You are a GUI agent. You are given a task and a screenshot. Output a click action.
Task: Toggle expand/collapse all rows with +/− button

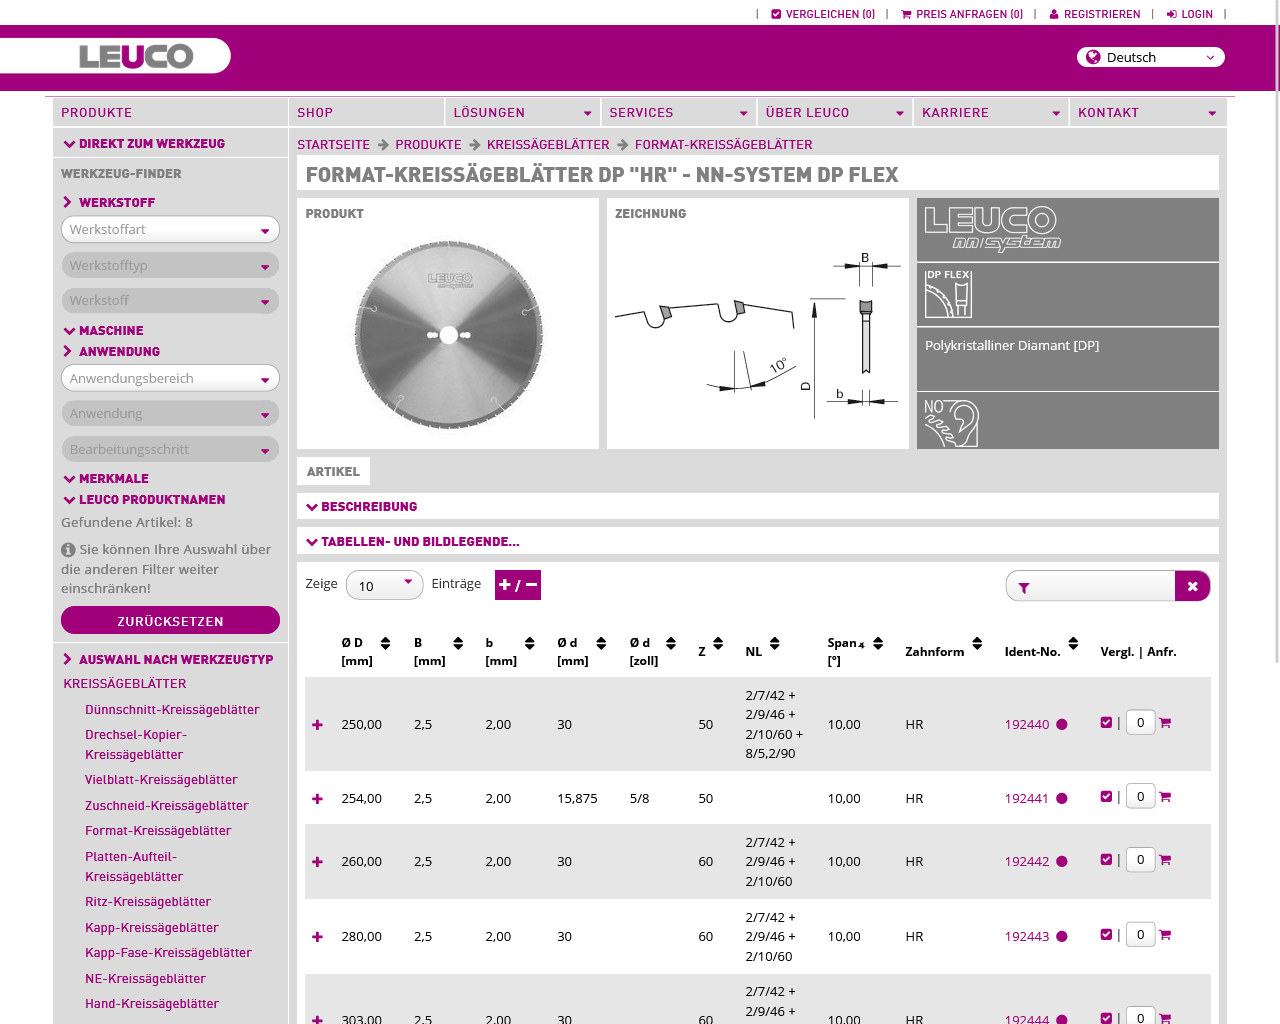pos(518,585)
